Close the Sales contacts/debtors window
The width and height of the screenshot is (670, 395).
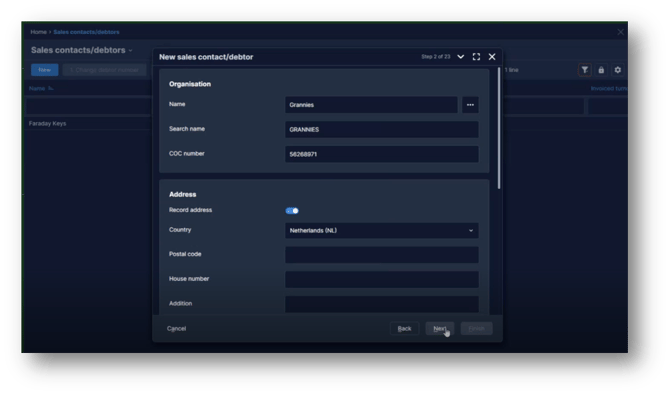(620, 32)
